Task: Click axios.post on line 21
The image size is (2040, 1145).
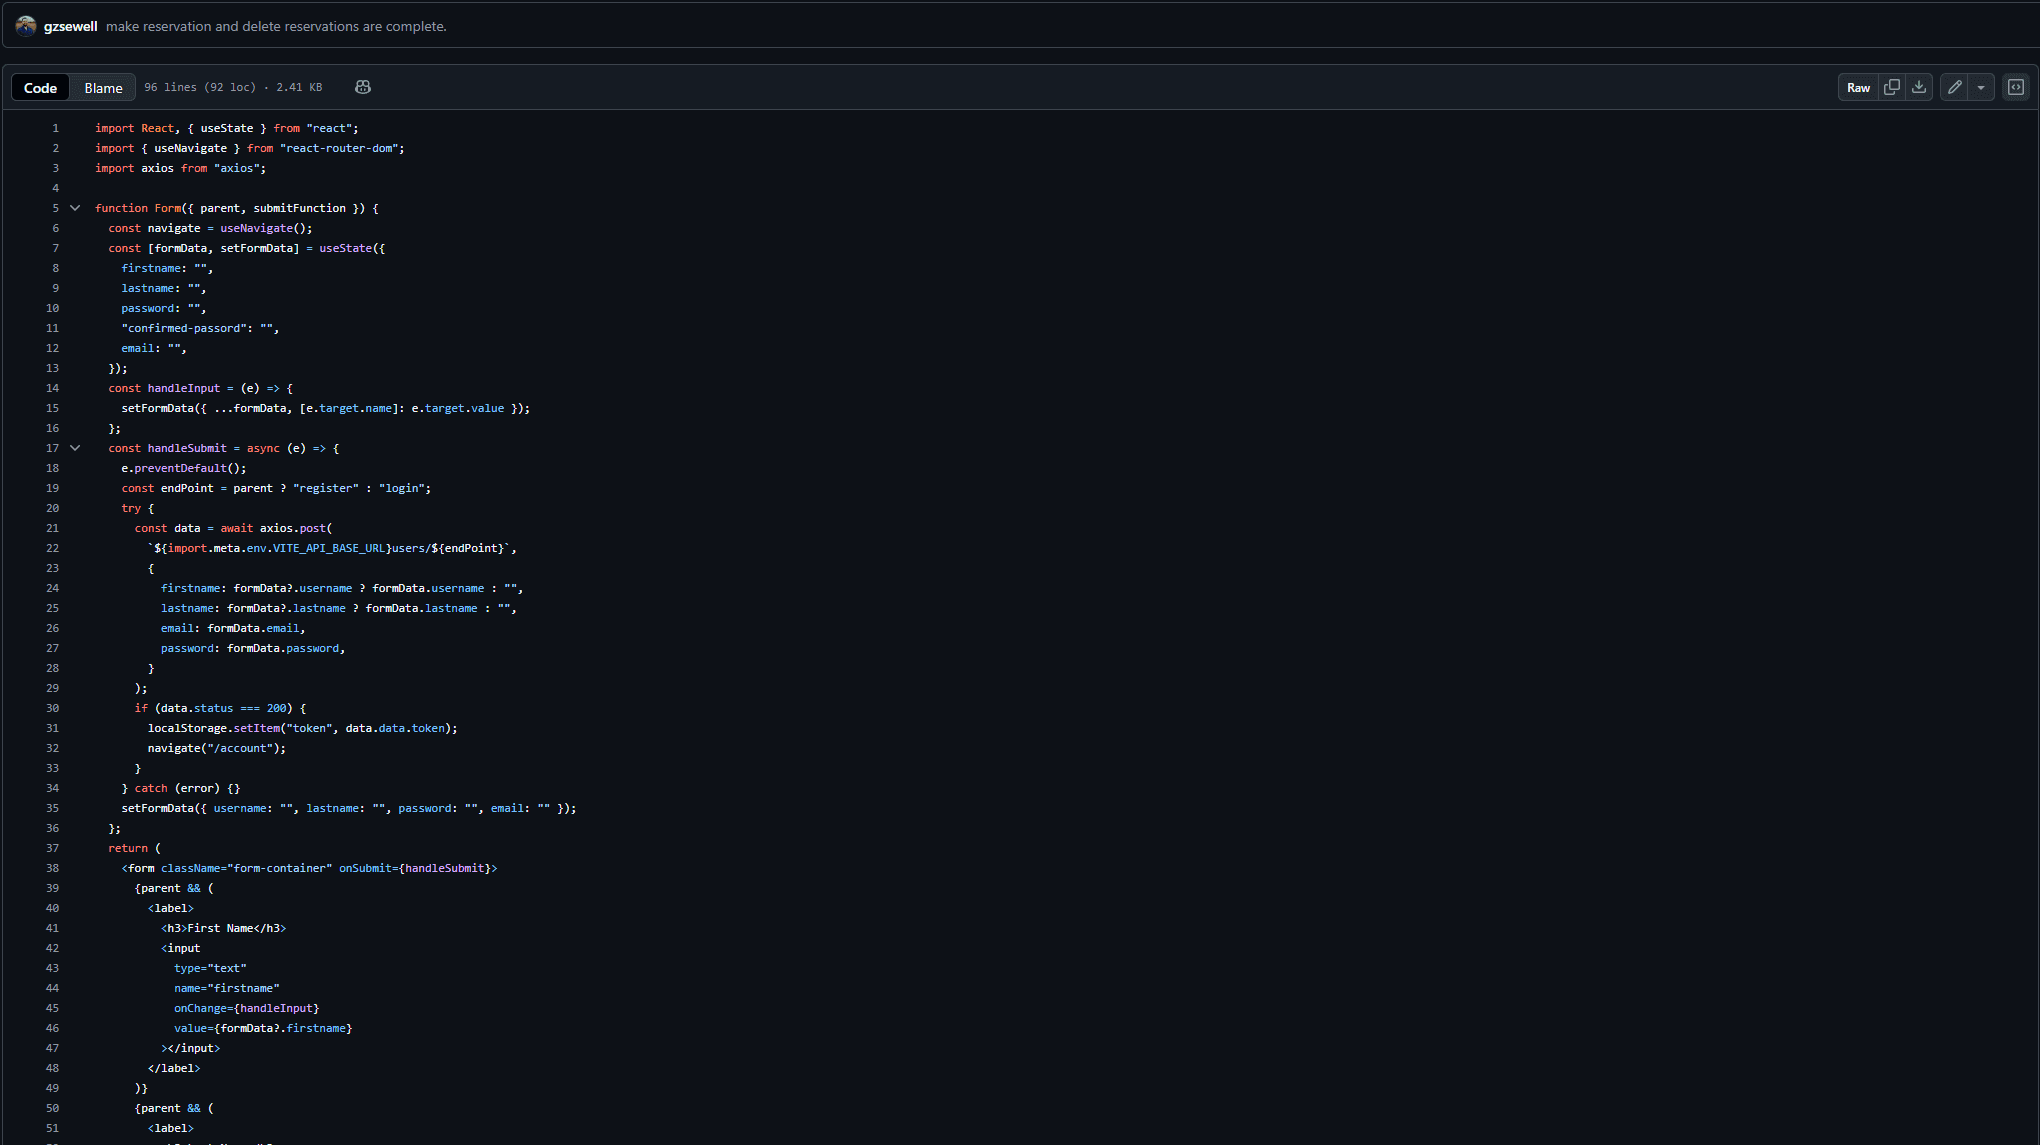Action: pyautogui.click(x=293, y=528)
